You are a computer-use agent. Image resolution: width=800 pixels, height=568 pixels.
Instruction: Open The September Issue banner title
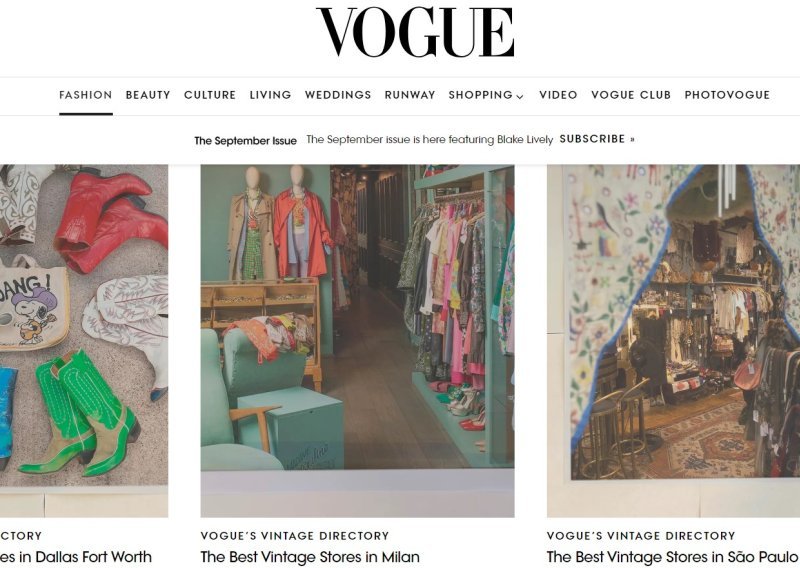[245, 140]
